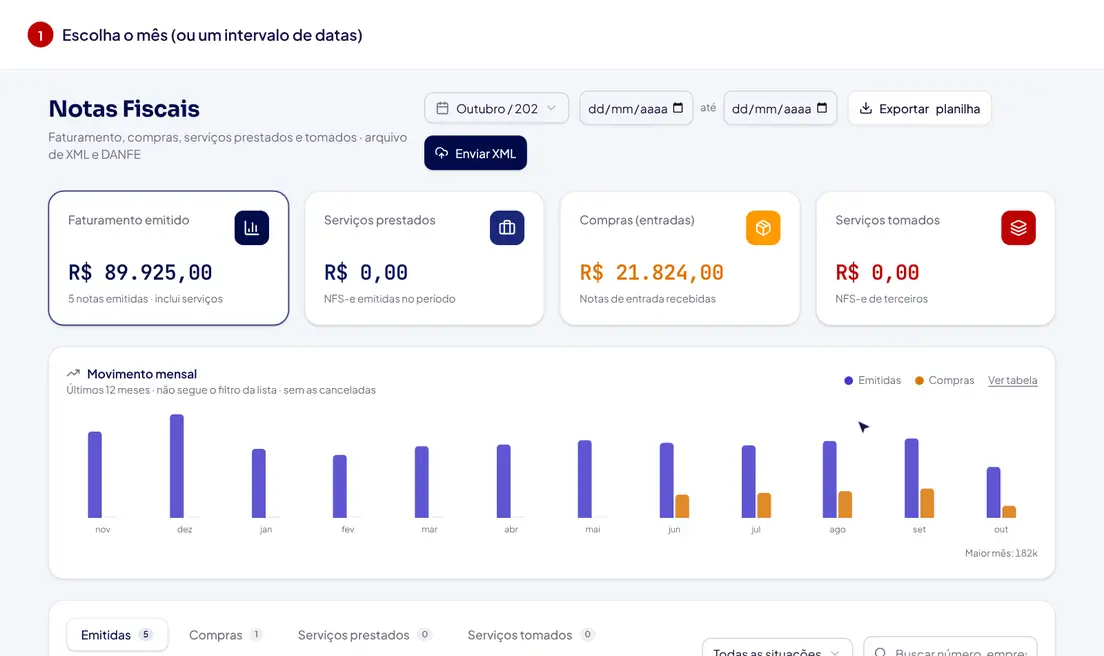Click the purple Emitidas bar for out
The height and width of the screenshot is (656, 1104).
[x=993, y=493]
